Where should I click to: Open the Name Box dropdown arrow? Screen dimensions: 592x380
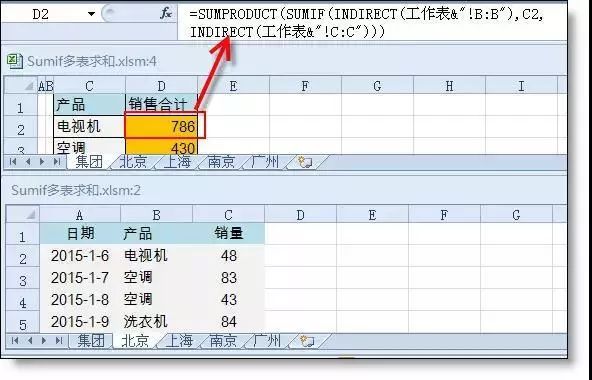[x=91, y=14]
